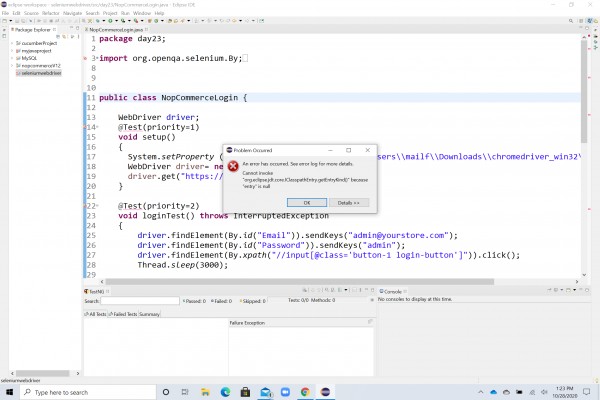The image size is (600, 400).
Task: Select the MySQL project
Action: coord(29,58)
